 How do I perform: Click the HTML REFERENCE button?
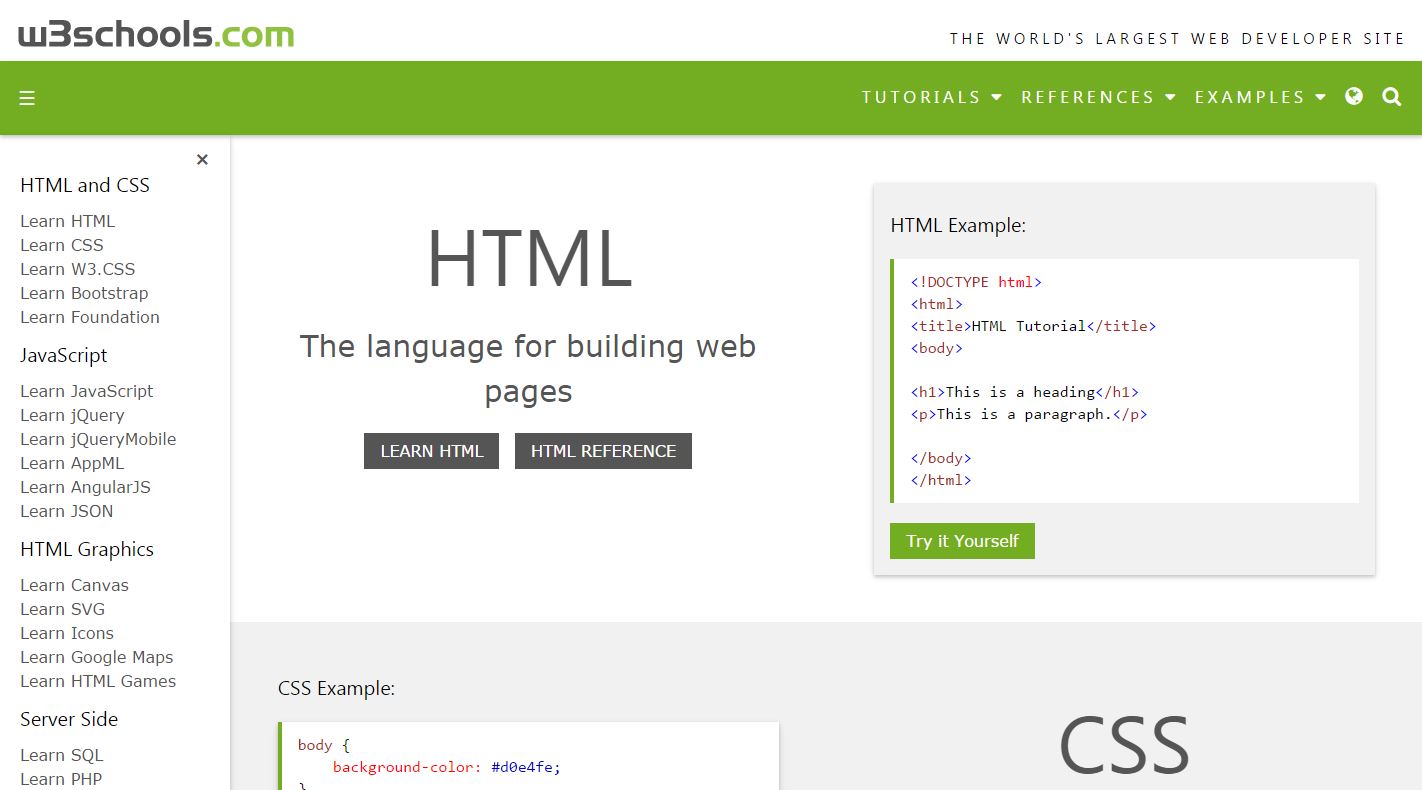603,450
